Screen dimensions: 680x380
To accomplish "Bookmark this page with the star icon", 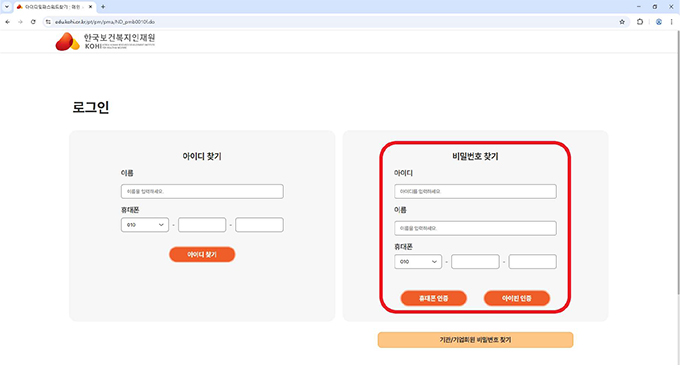I will tap(622, 22).
